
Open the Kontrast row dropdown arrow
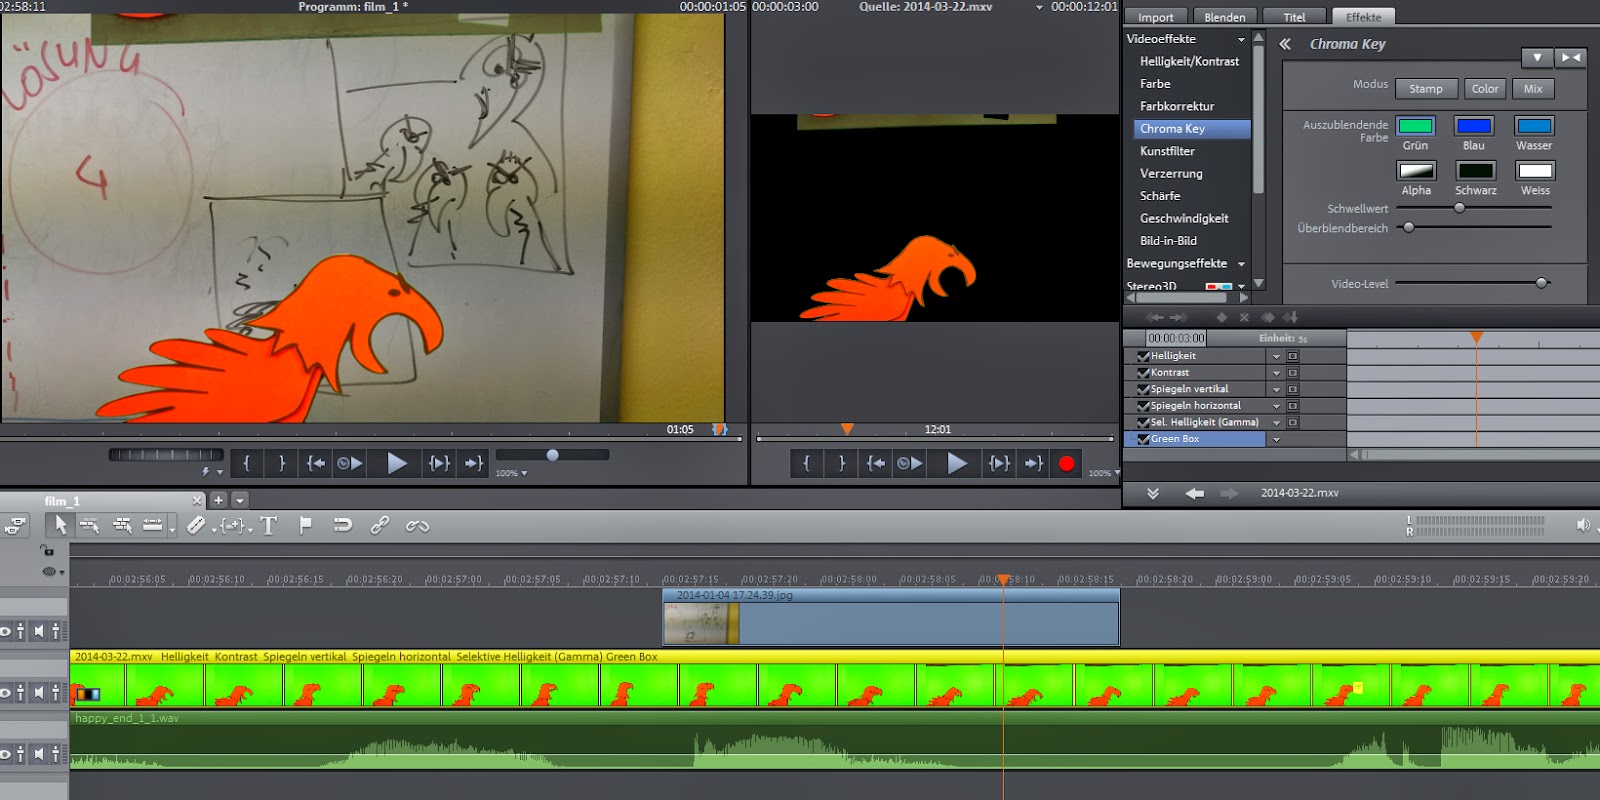coord(1276,372)
